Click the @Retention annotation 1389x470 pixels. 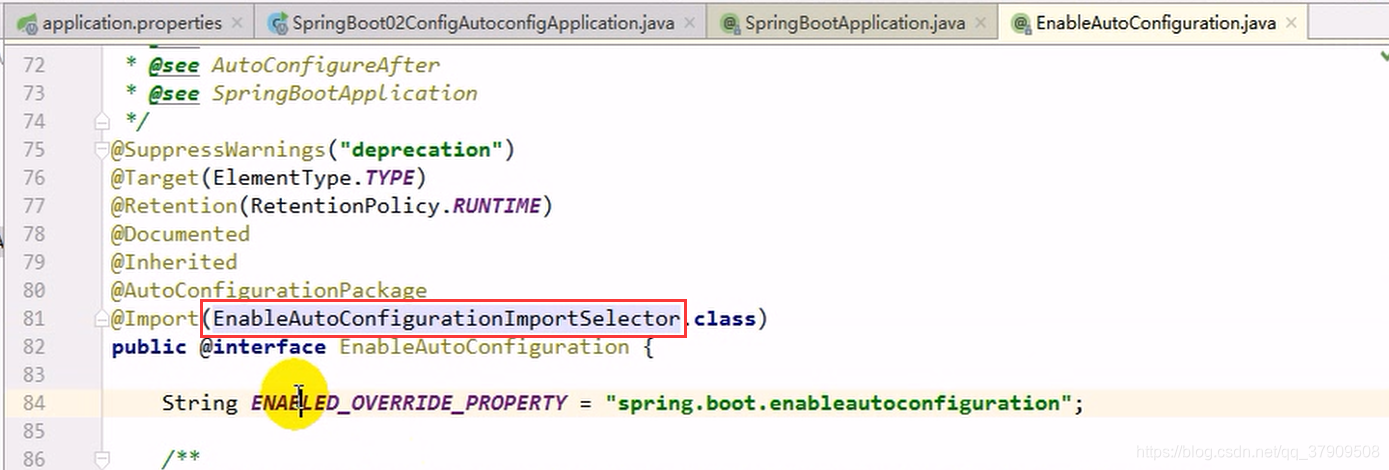click(174, 206)
